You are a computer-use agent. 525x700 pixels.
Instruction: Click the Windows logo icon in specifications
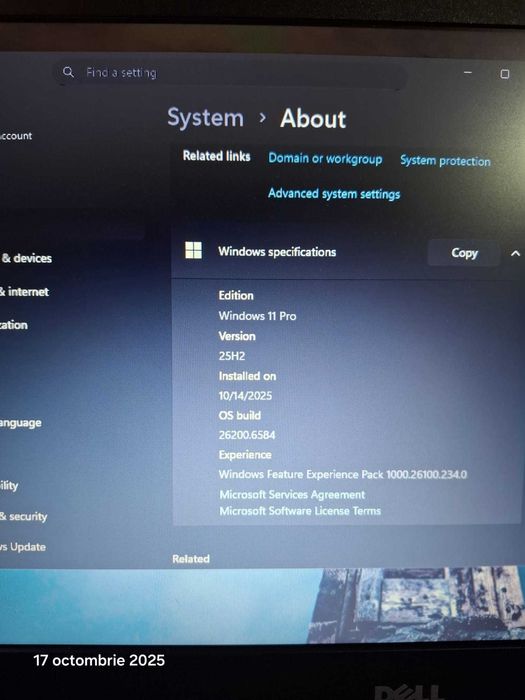(x=193, y=250)
